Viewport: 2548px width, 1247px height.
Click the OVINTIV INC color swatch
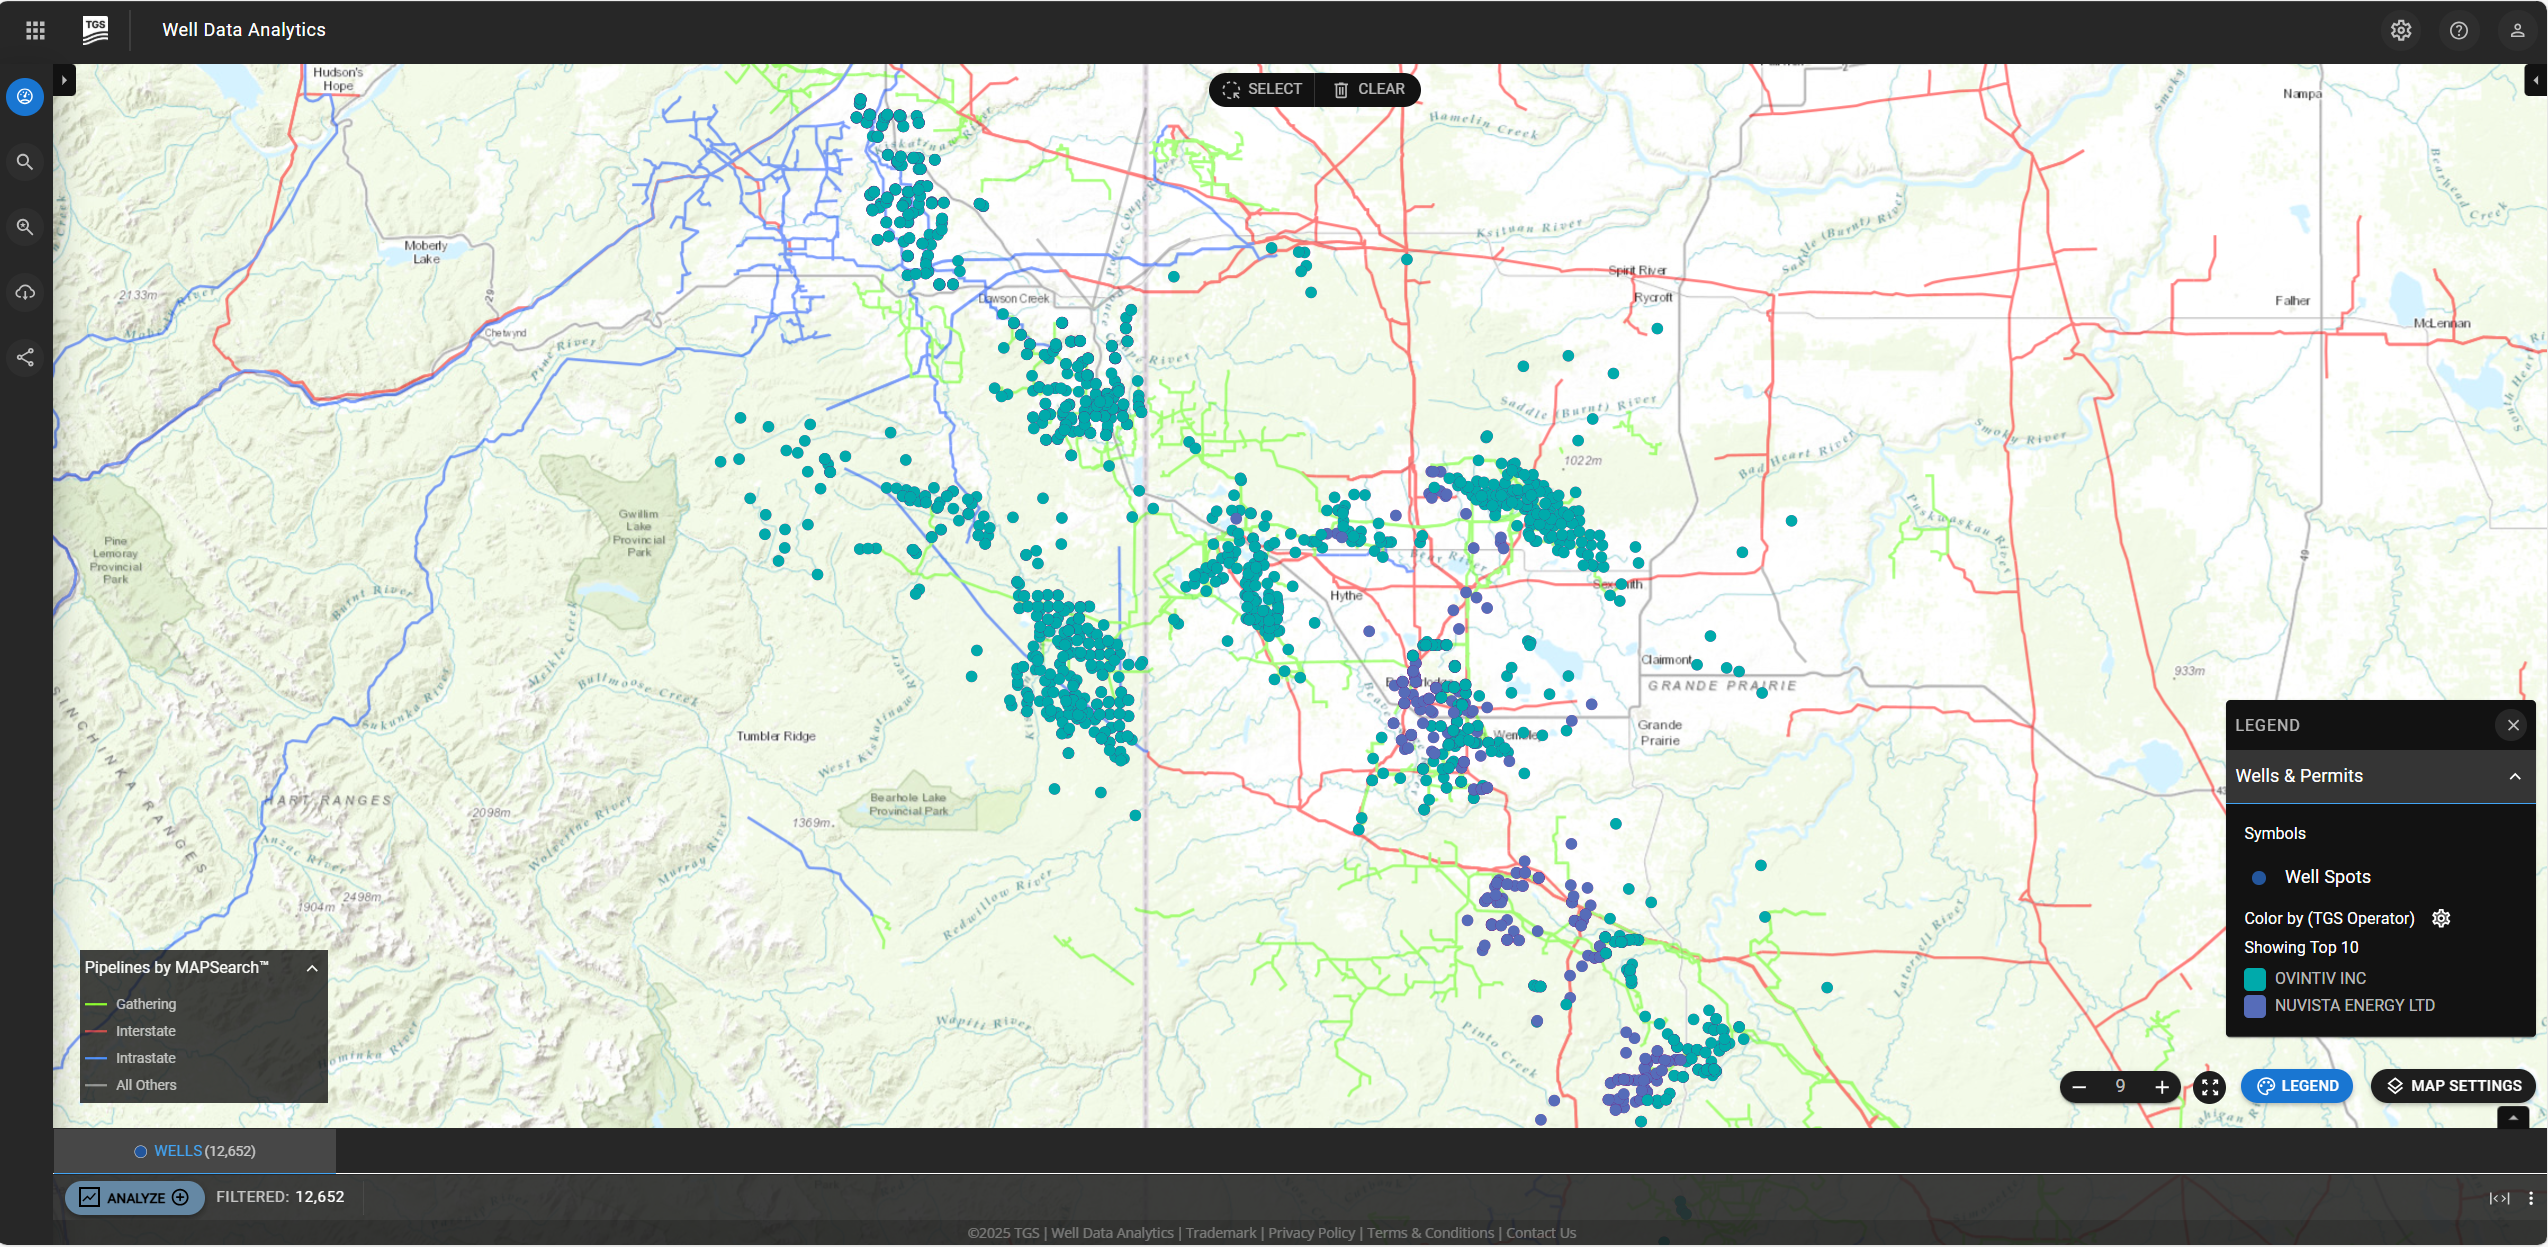(x=2255, y=978)
